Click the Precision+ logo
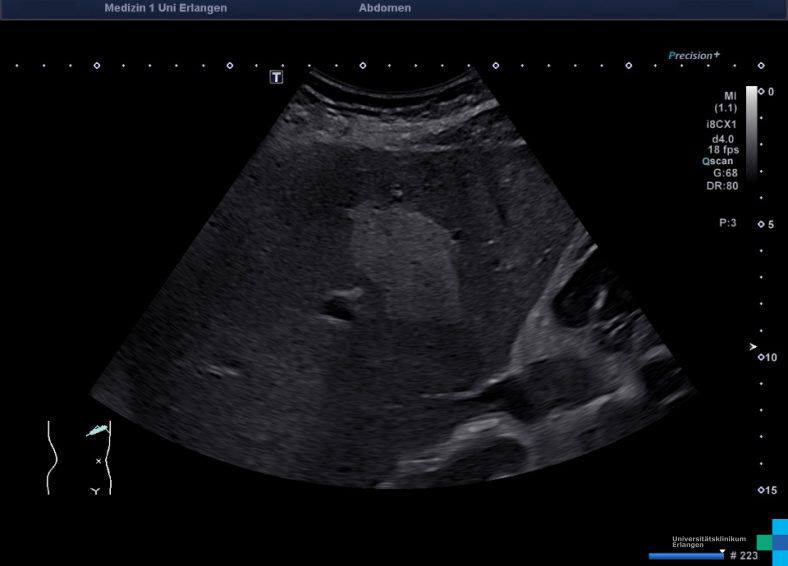This screenshot has width=788, height=566. [694, 56]
